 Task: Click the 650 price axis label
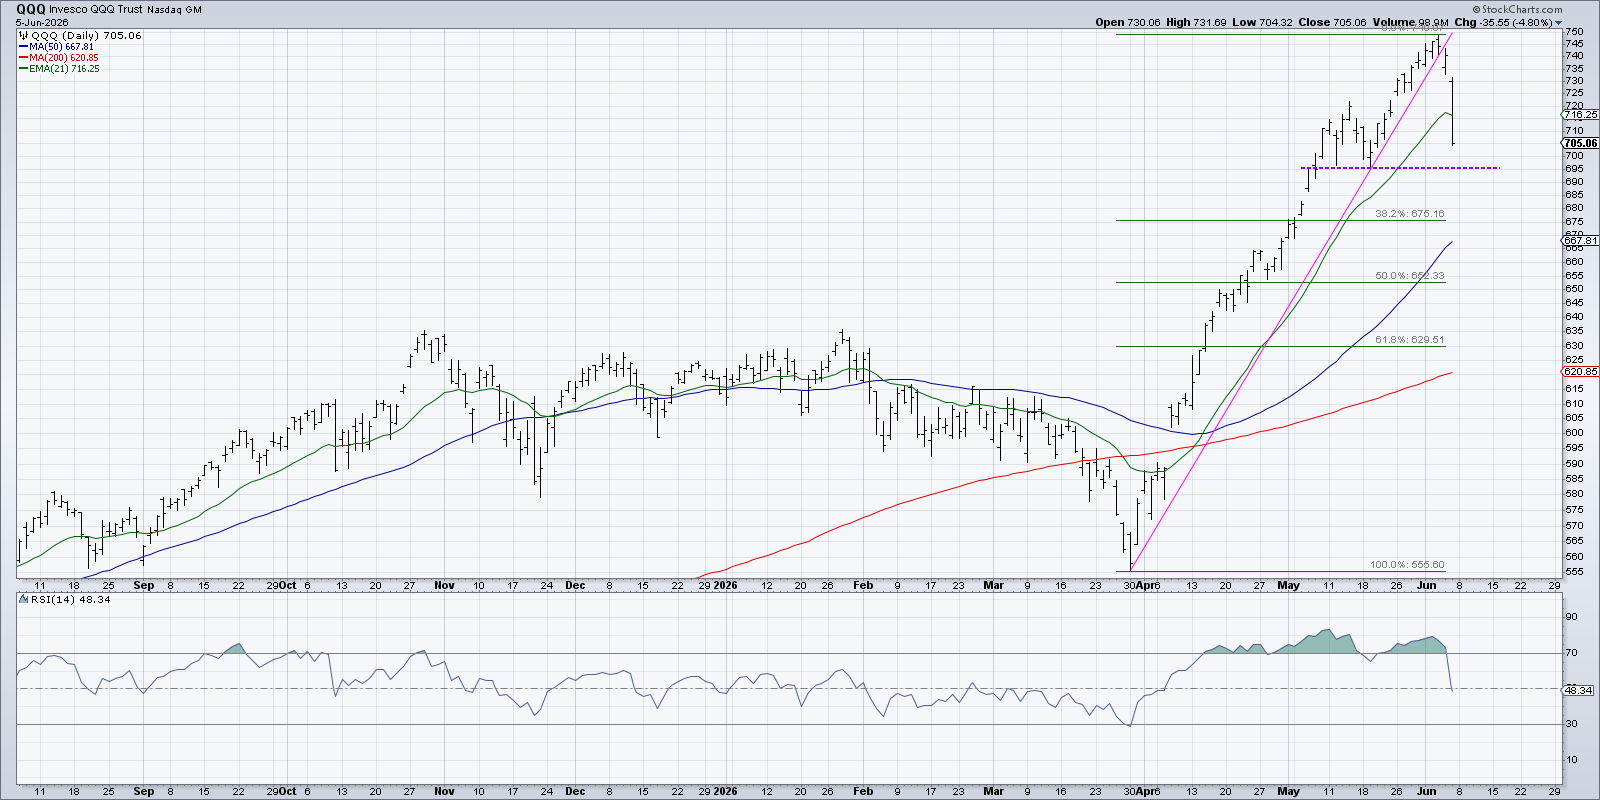[1574, 289]
